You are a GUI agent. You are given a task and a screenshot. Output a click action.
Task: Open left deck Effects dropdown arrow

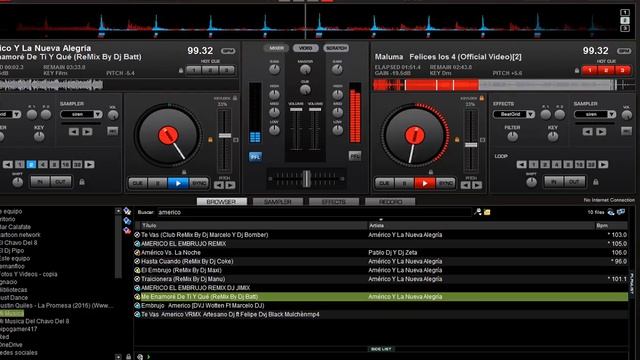[x=17, y=114]
